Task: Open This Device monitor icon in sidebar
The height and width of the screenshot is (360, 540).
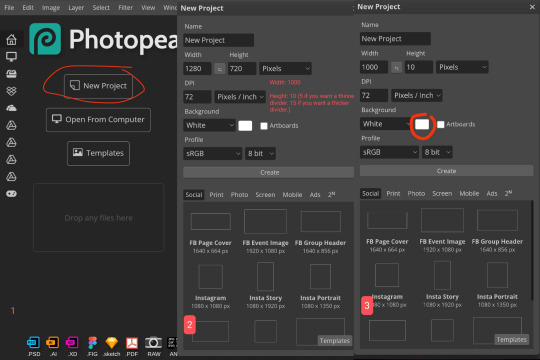Action: 11,57
